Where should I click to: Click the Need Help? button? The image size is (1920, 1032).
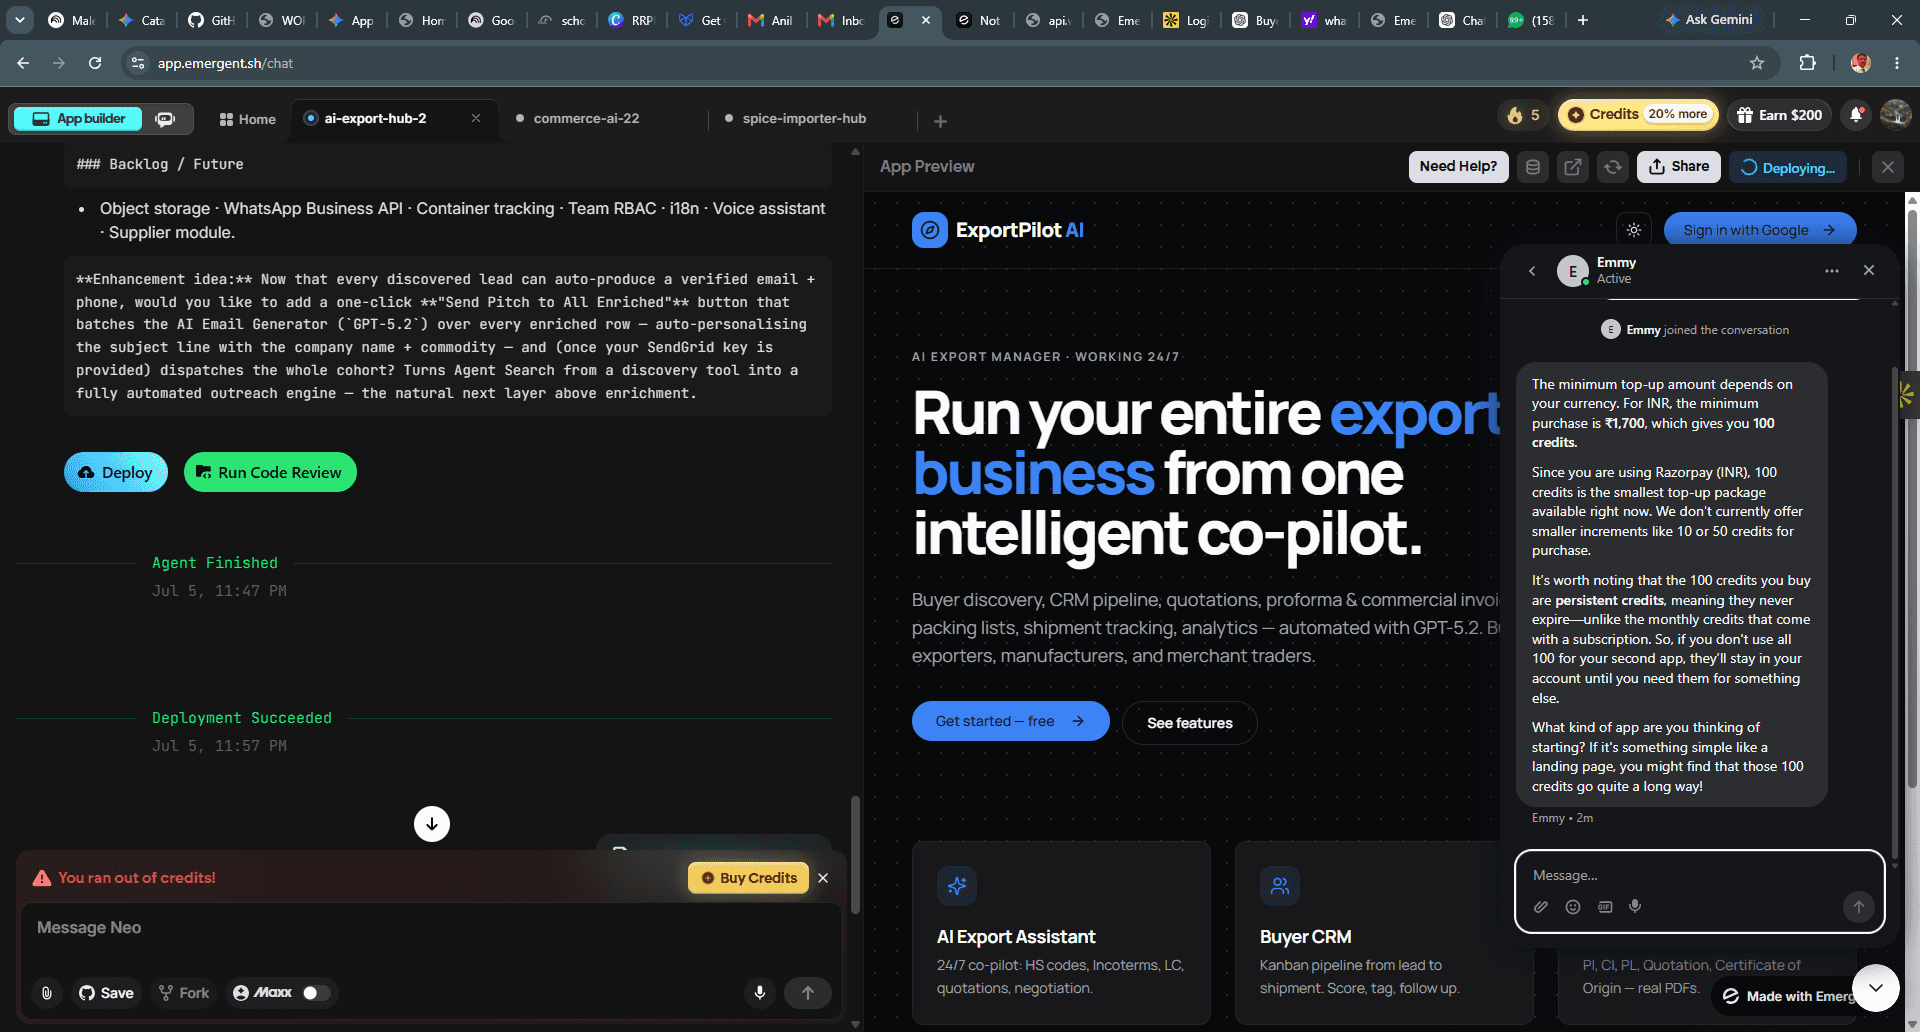pyautogui.click(x=1458, y=167)
